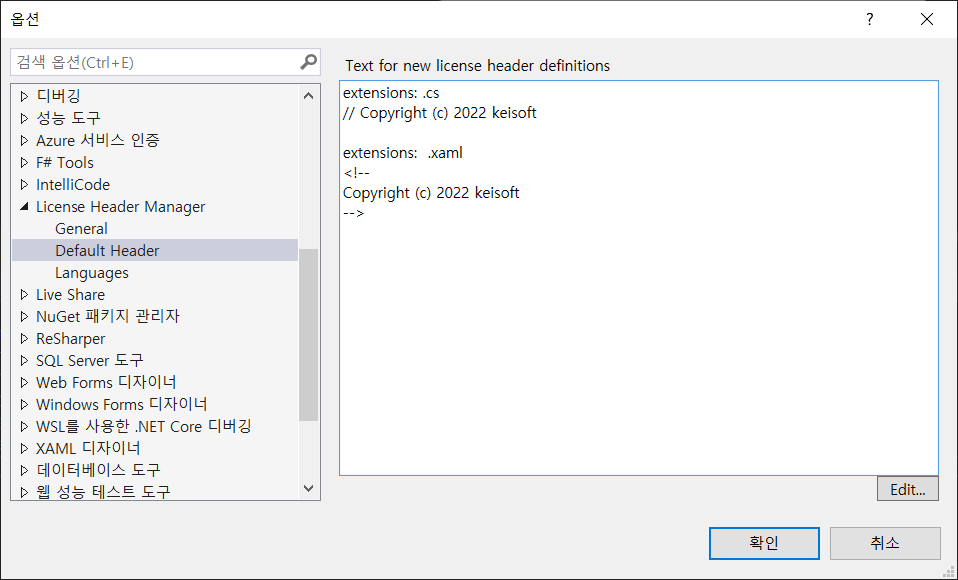The width and height of the screenshot is (958, 580).
Task: Expand the WSL .NET Core 디버깅 node
Action: coord(24,426)
